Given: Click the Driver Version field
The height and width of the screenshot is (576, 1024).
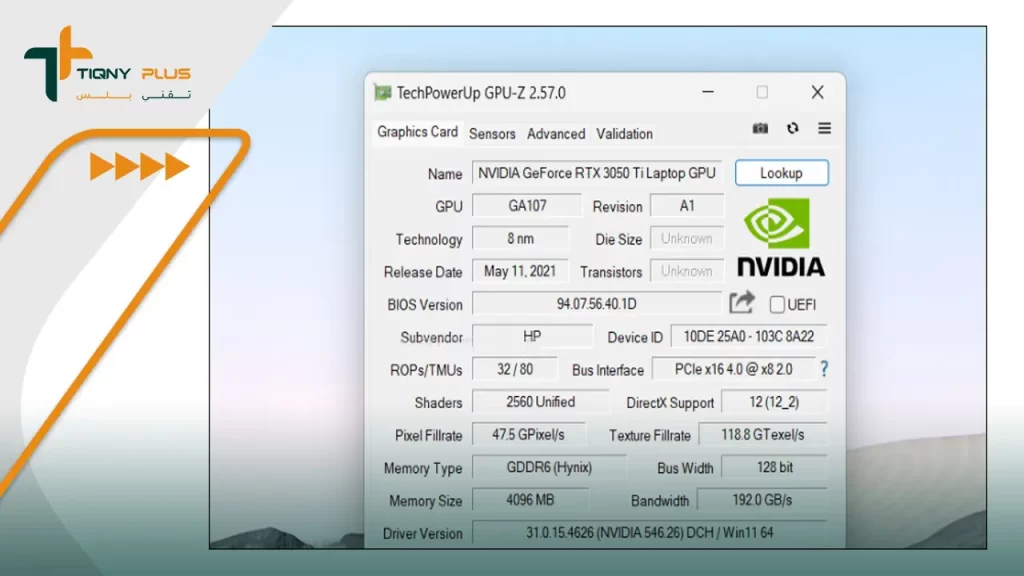Looking at the screenshot, I should [x=650, y=533].
